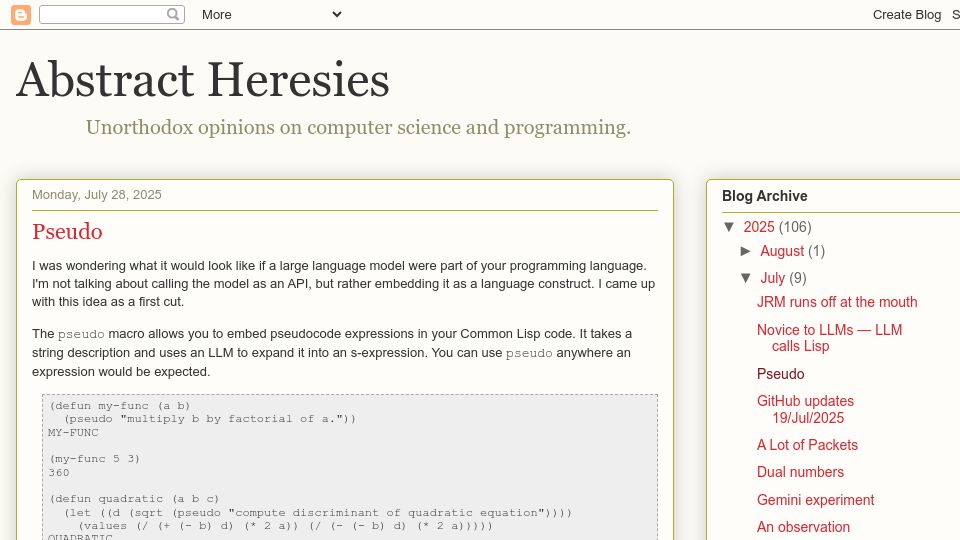Open the More dropdown menu

[271, 15]
